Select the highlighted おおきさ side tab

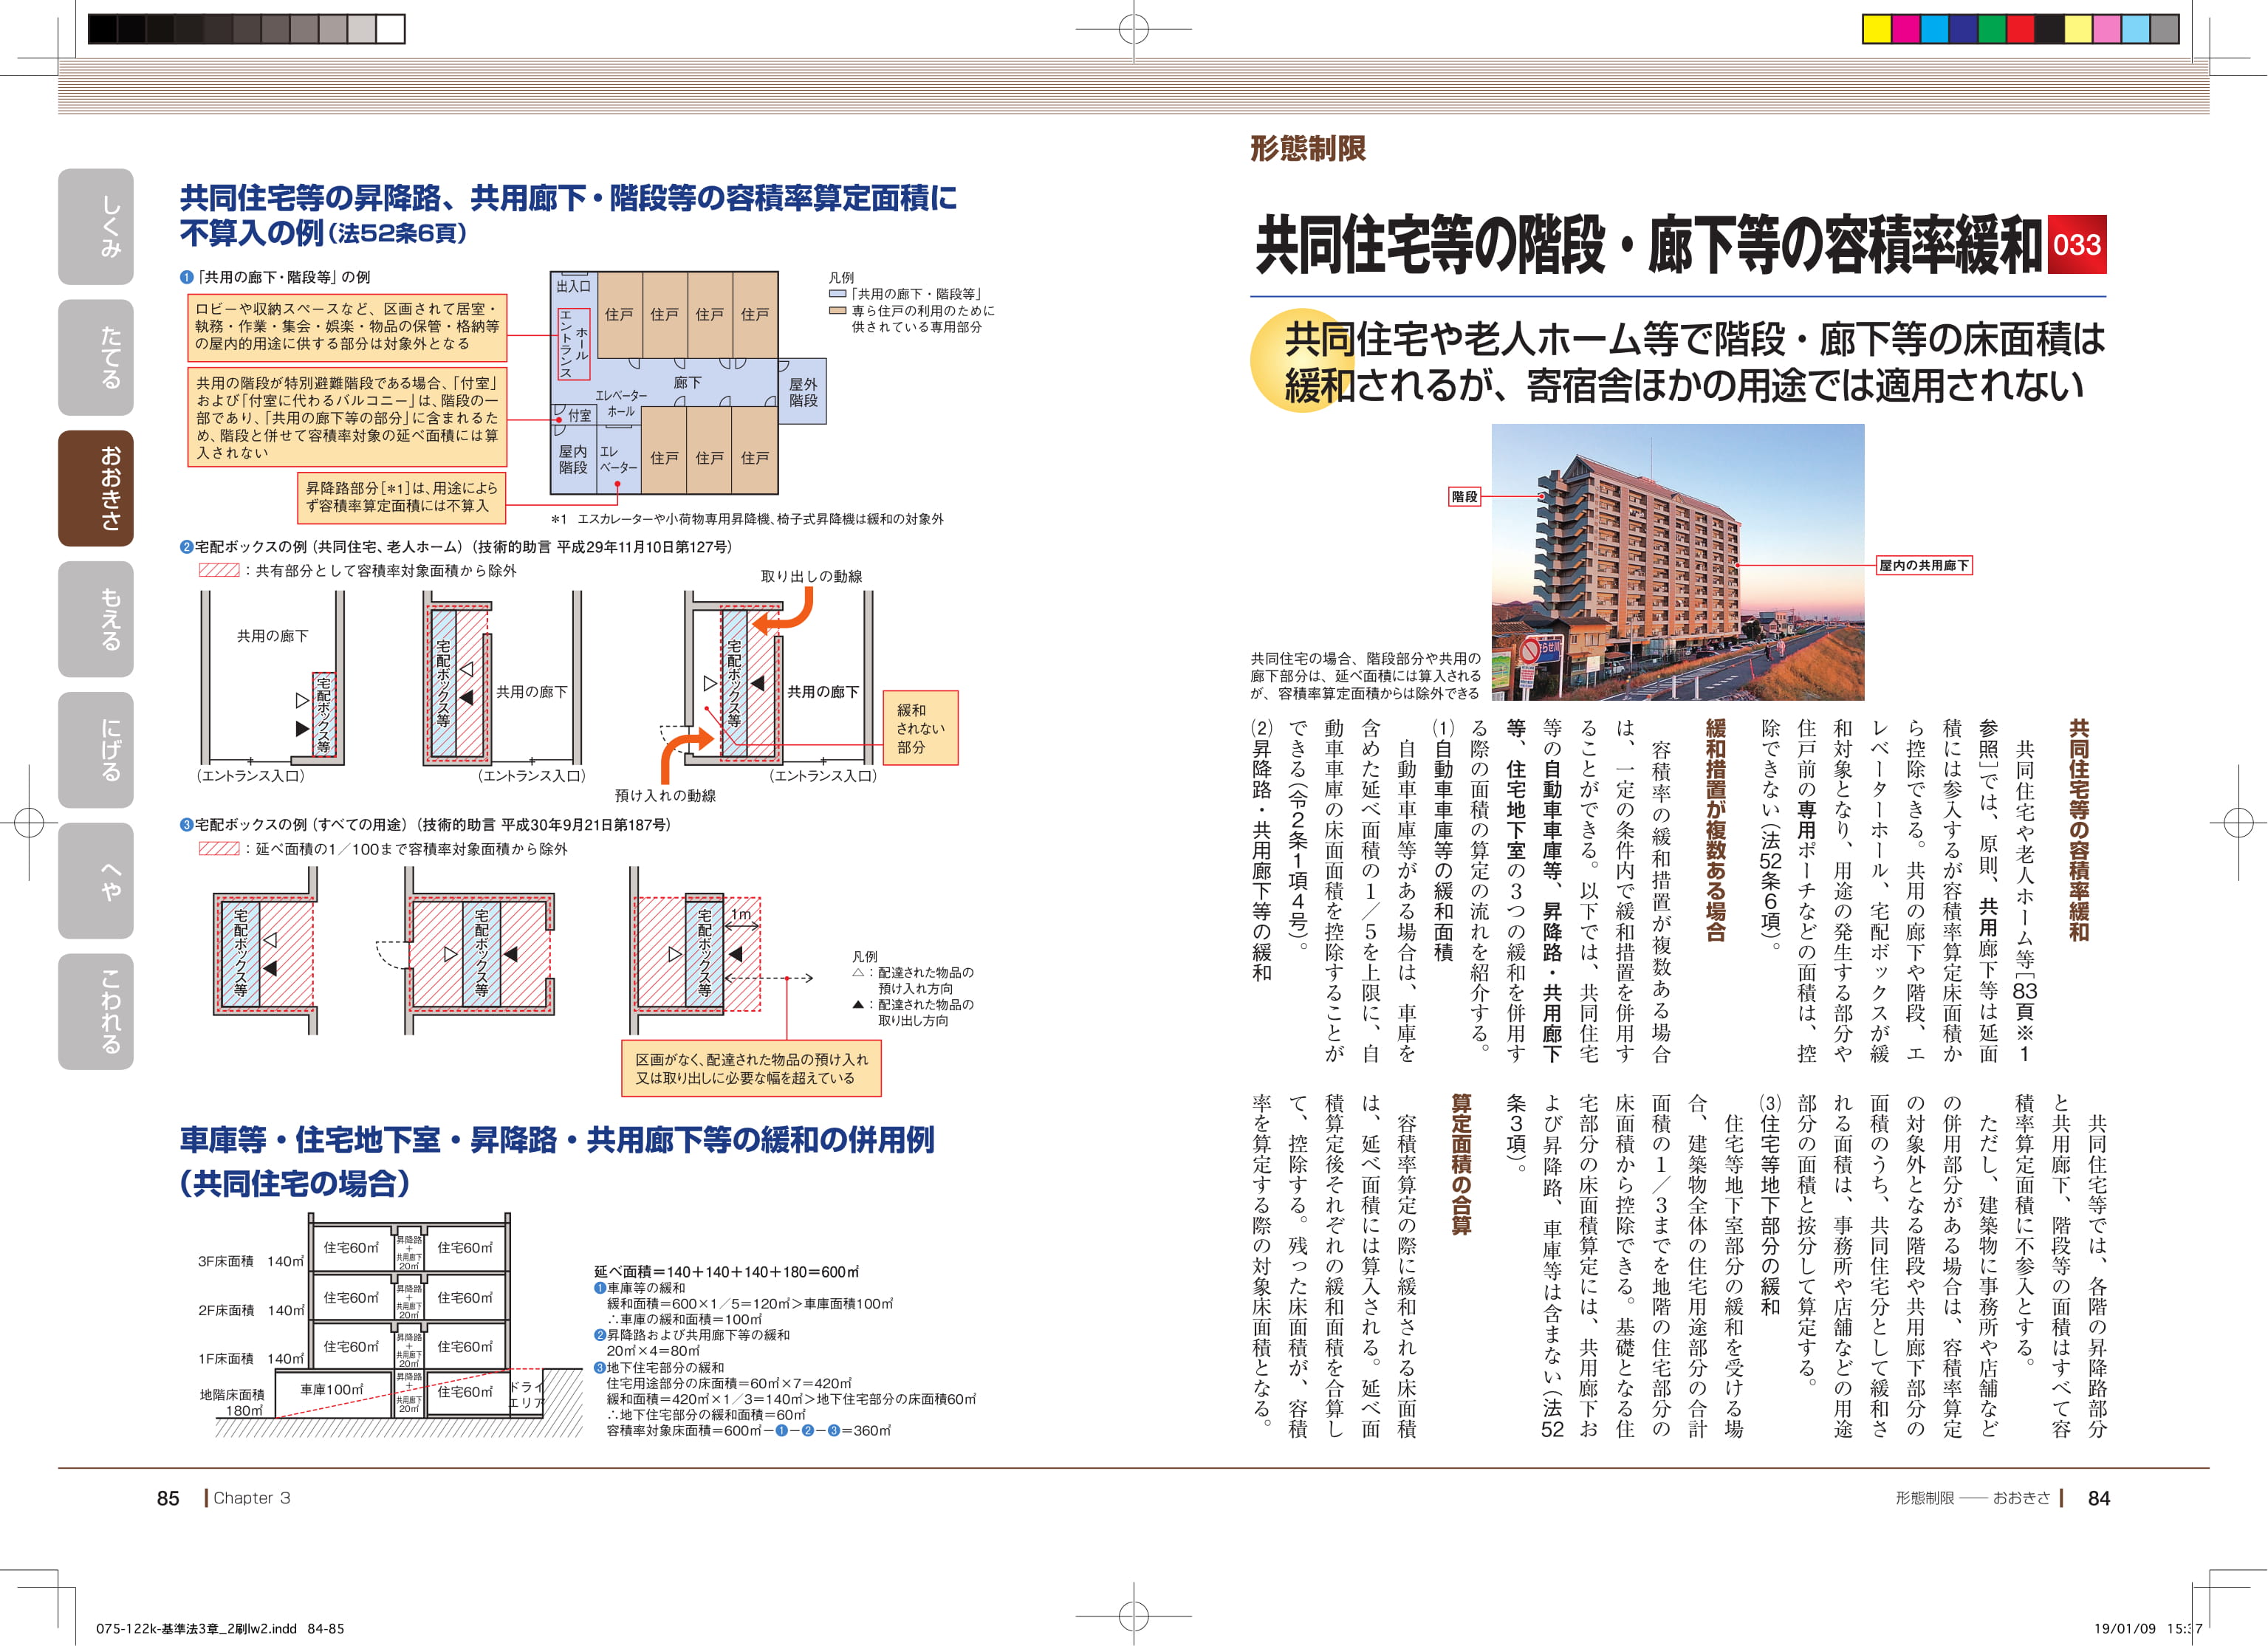(x=96, y=488)
